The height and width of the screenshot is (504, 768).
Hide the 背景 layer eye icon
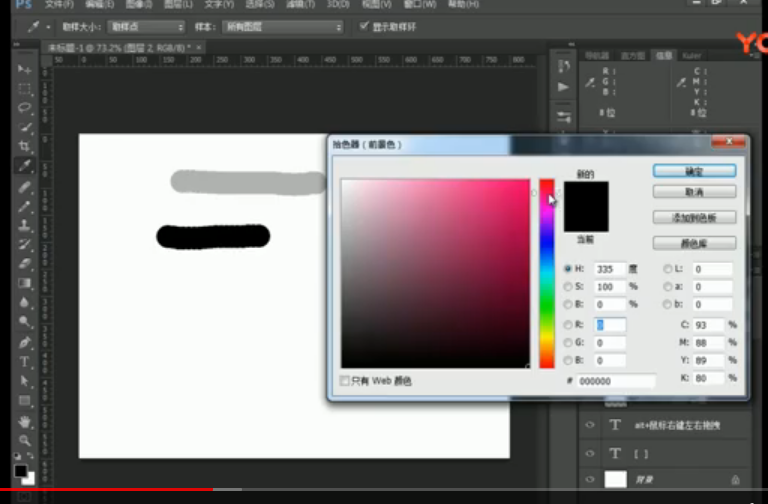click(x=590, y=480)
